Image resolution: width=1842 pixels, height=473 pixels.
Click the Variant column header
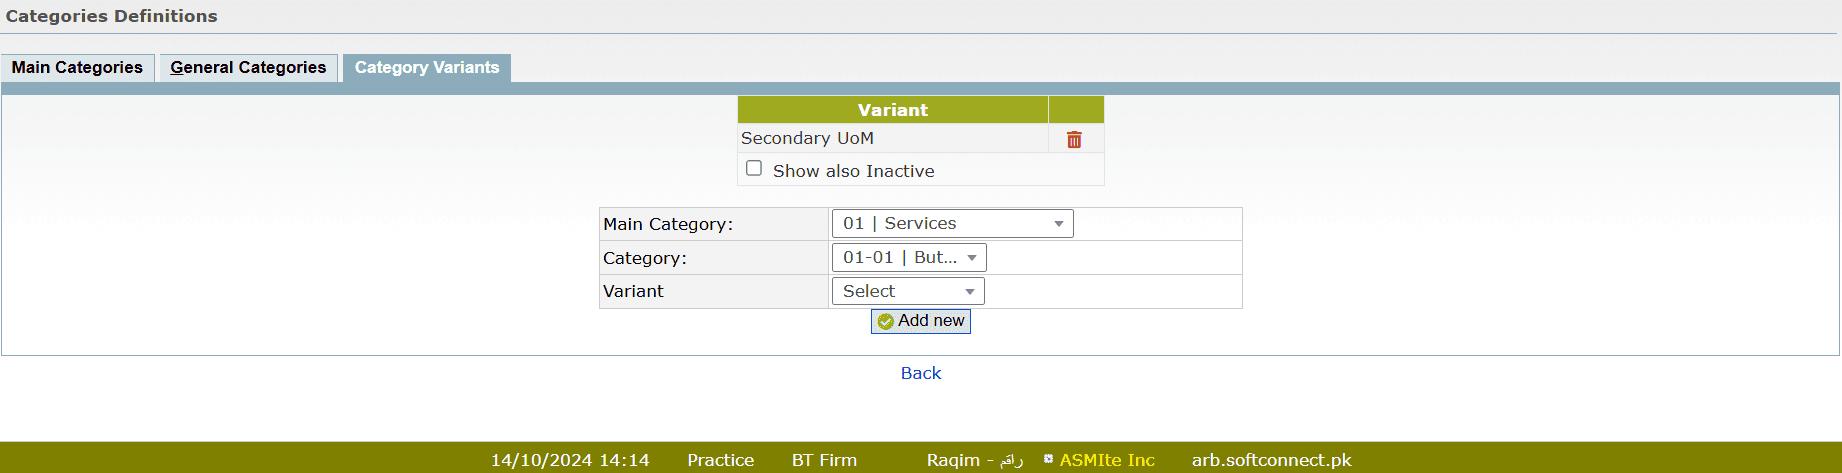(x=892, y=110)
